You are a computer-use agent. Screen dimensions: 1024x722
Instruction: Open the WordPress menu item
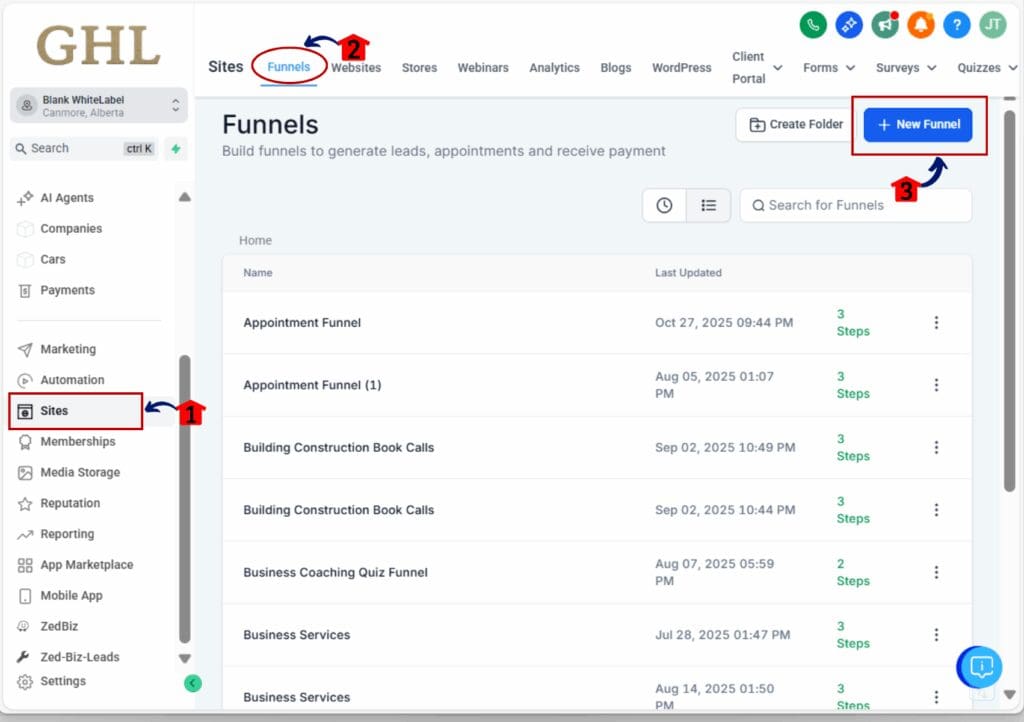click(x=681, y=67)
